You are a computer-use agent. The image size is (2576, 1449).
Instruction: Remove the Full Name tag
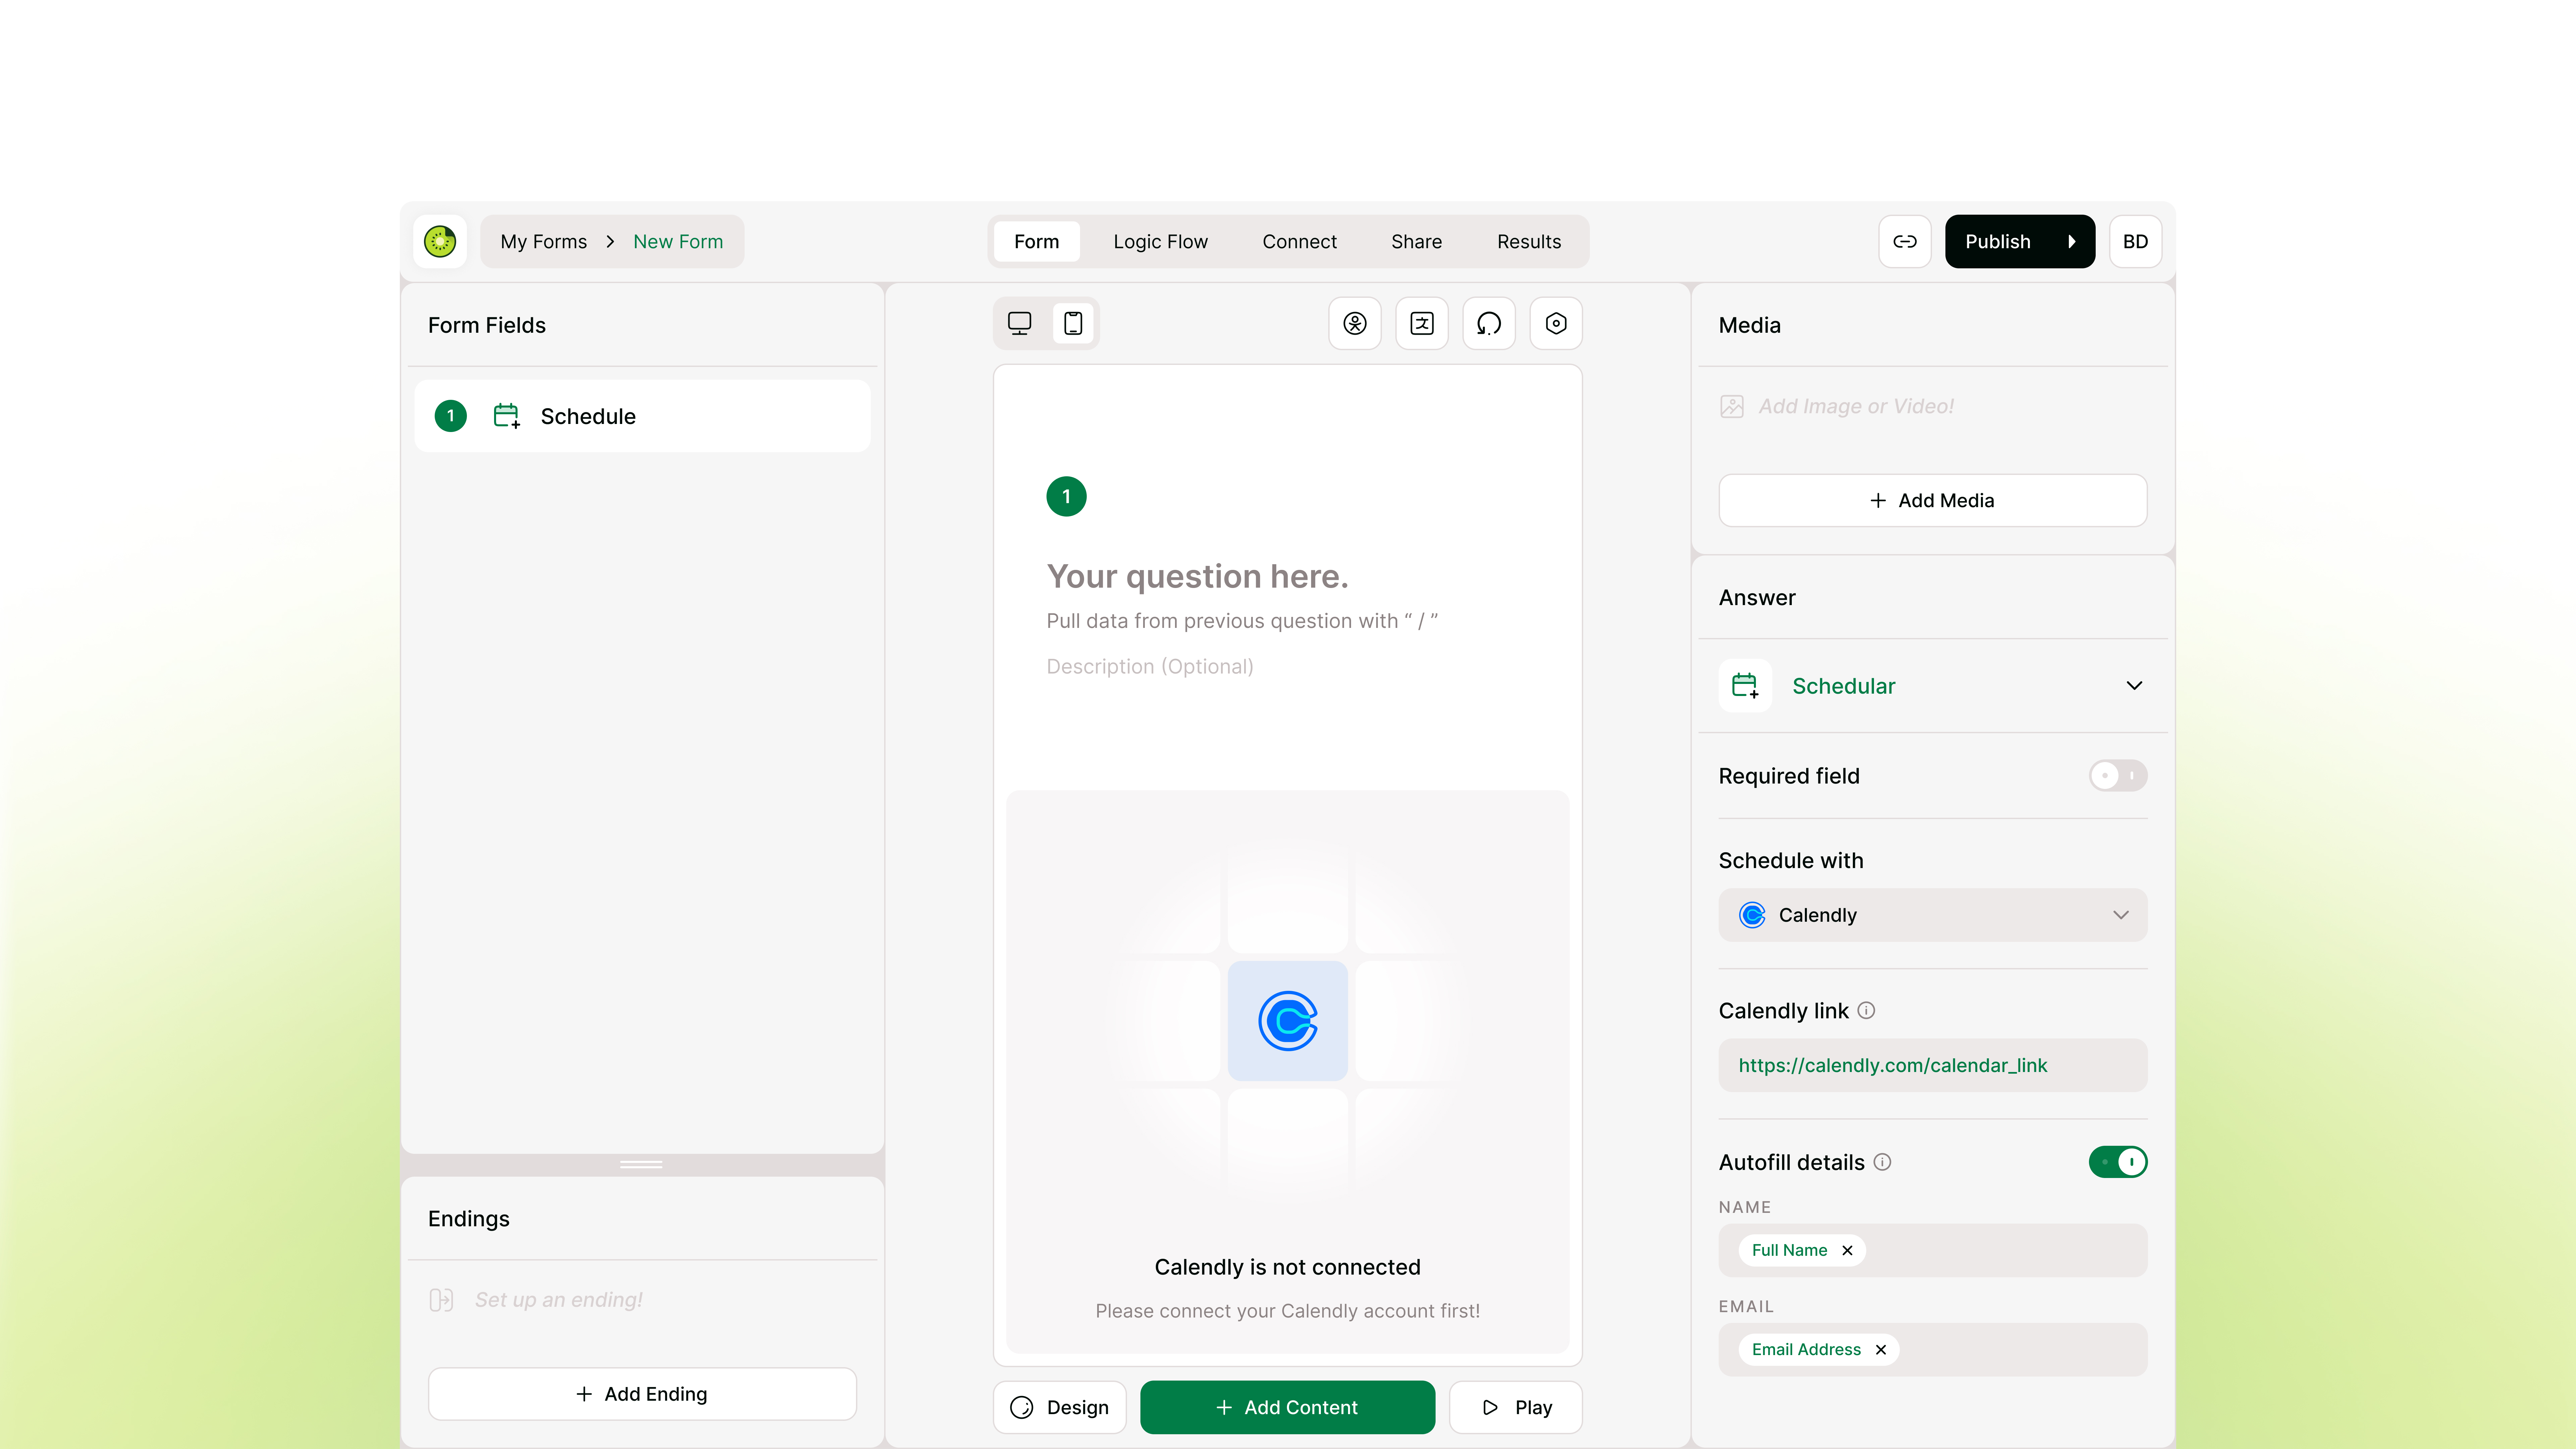tap(1847, 1250)
